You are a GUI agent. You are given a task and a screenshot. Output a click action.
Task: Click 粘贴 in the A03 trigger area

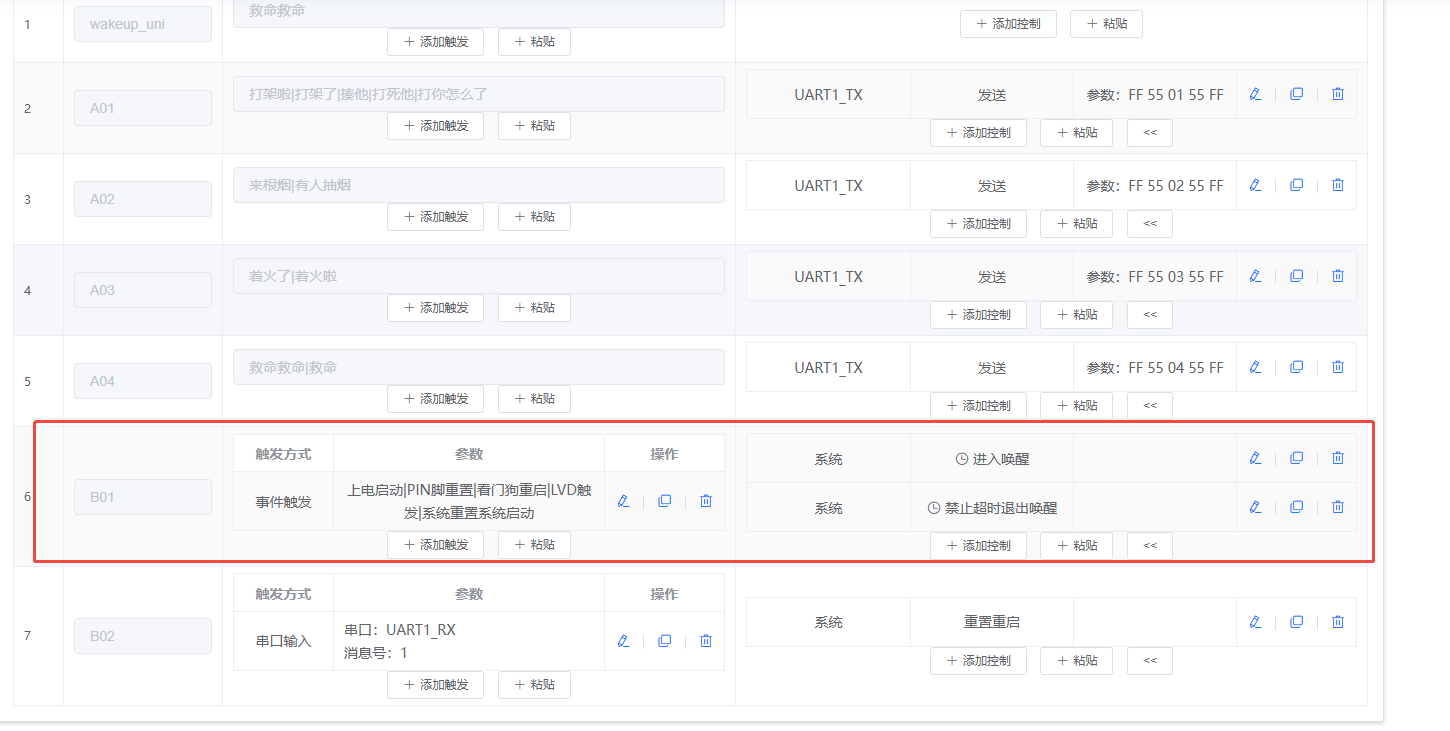tap(534, 307)
